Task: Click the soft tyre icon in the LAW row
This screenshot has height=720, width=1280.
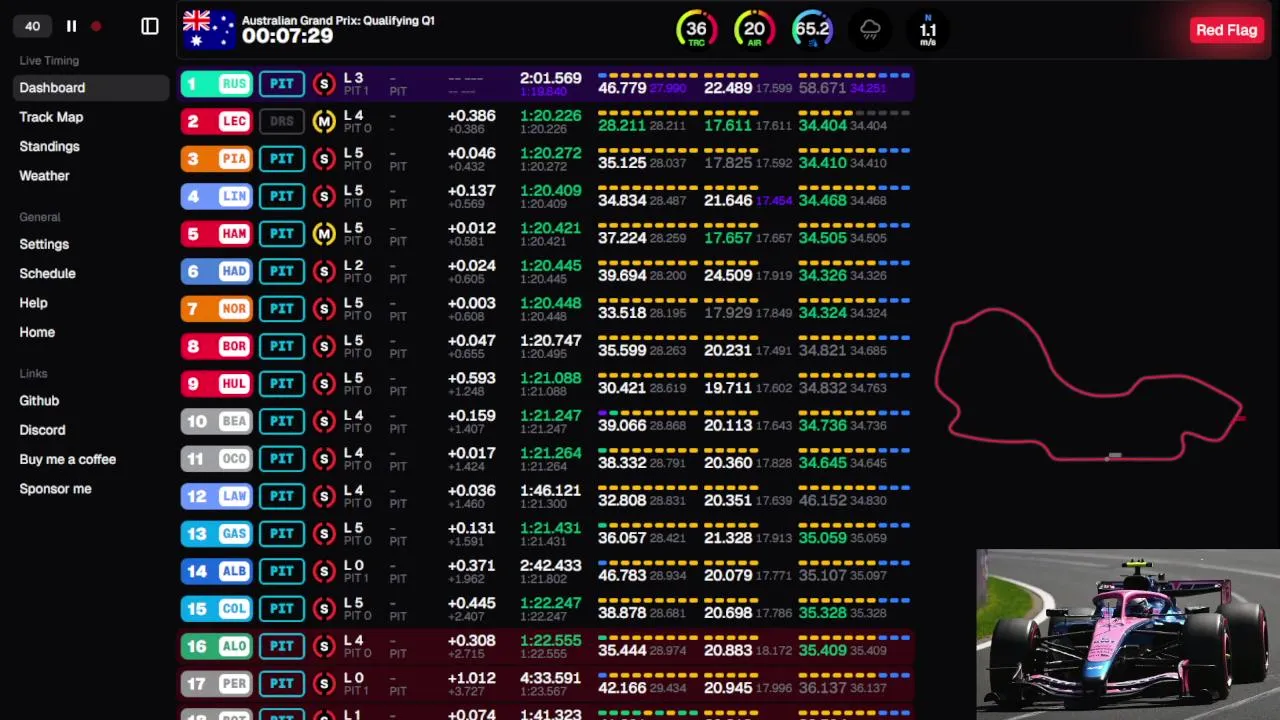Action: [323, 496]
